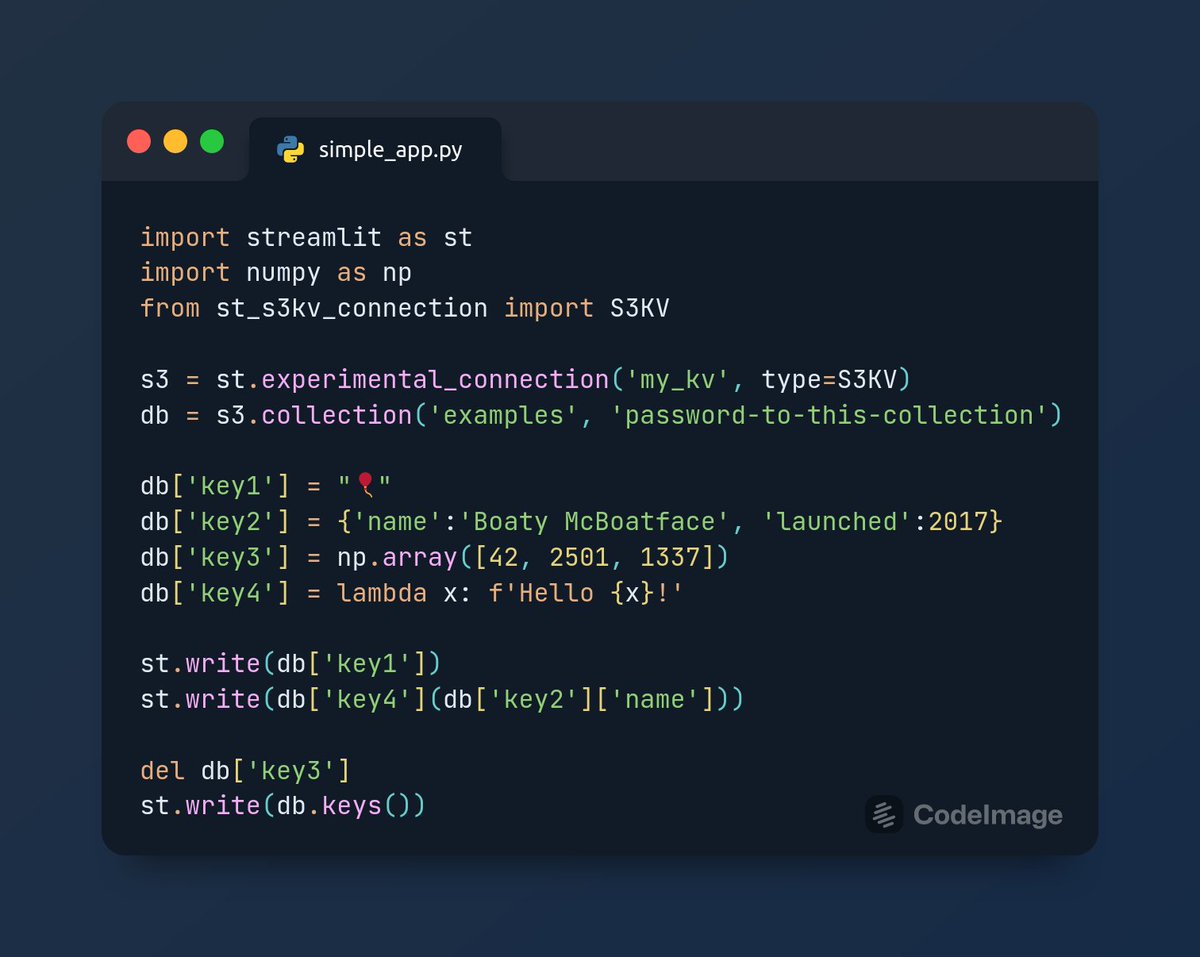Click the red close dot
This screenshot has width=1200, height=957.
[x=139, y=141]
